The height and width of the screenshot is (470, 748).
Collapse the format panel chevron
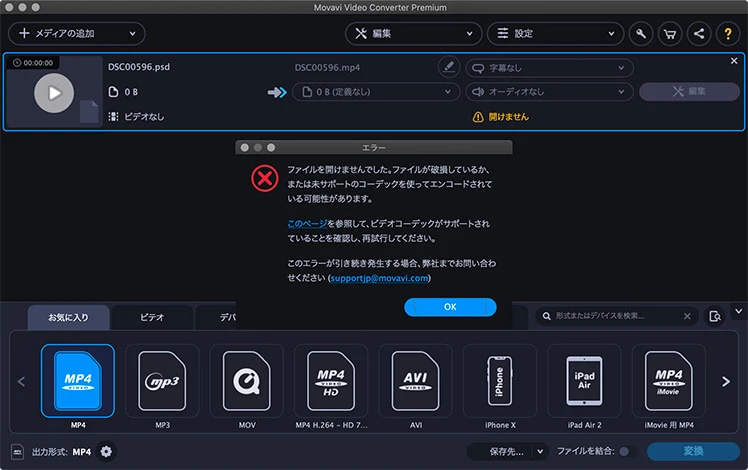point(738,312)
